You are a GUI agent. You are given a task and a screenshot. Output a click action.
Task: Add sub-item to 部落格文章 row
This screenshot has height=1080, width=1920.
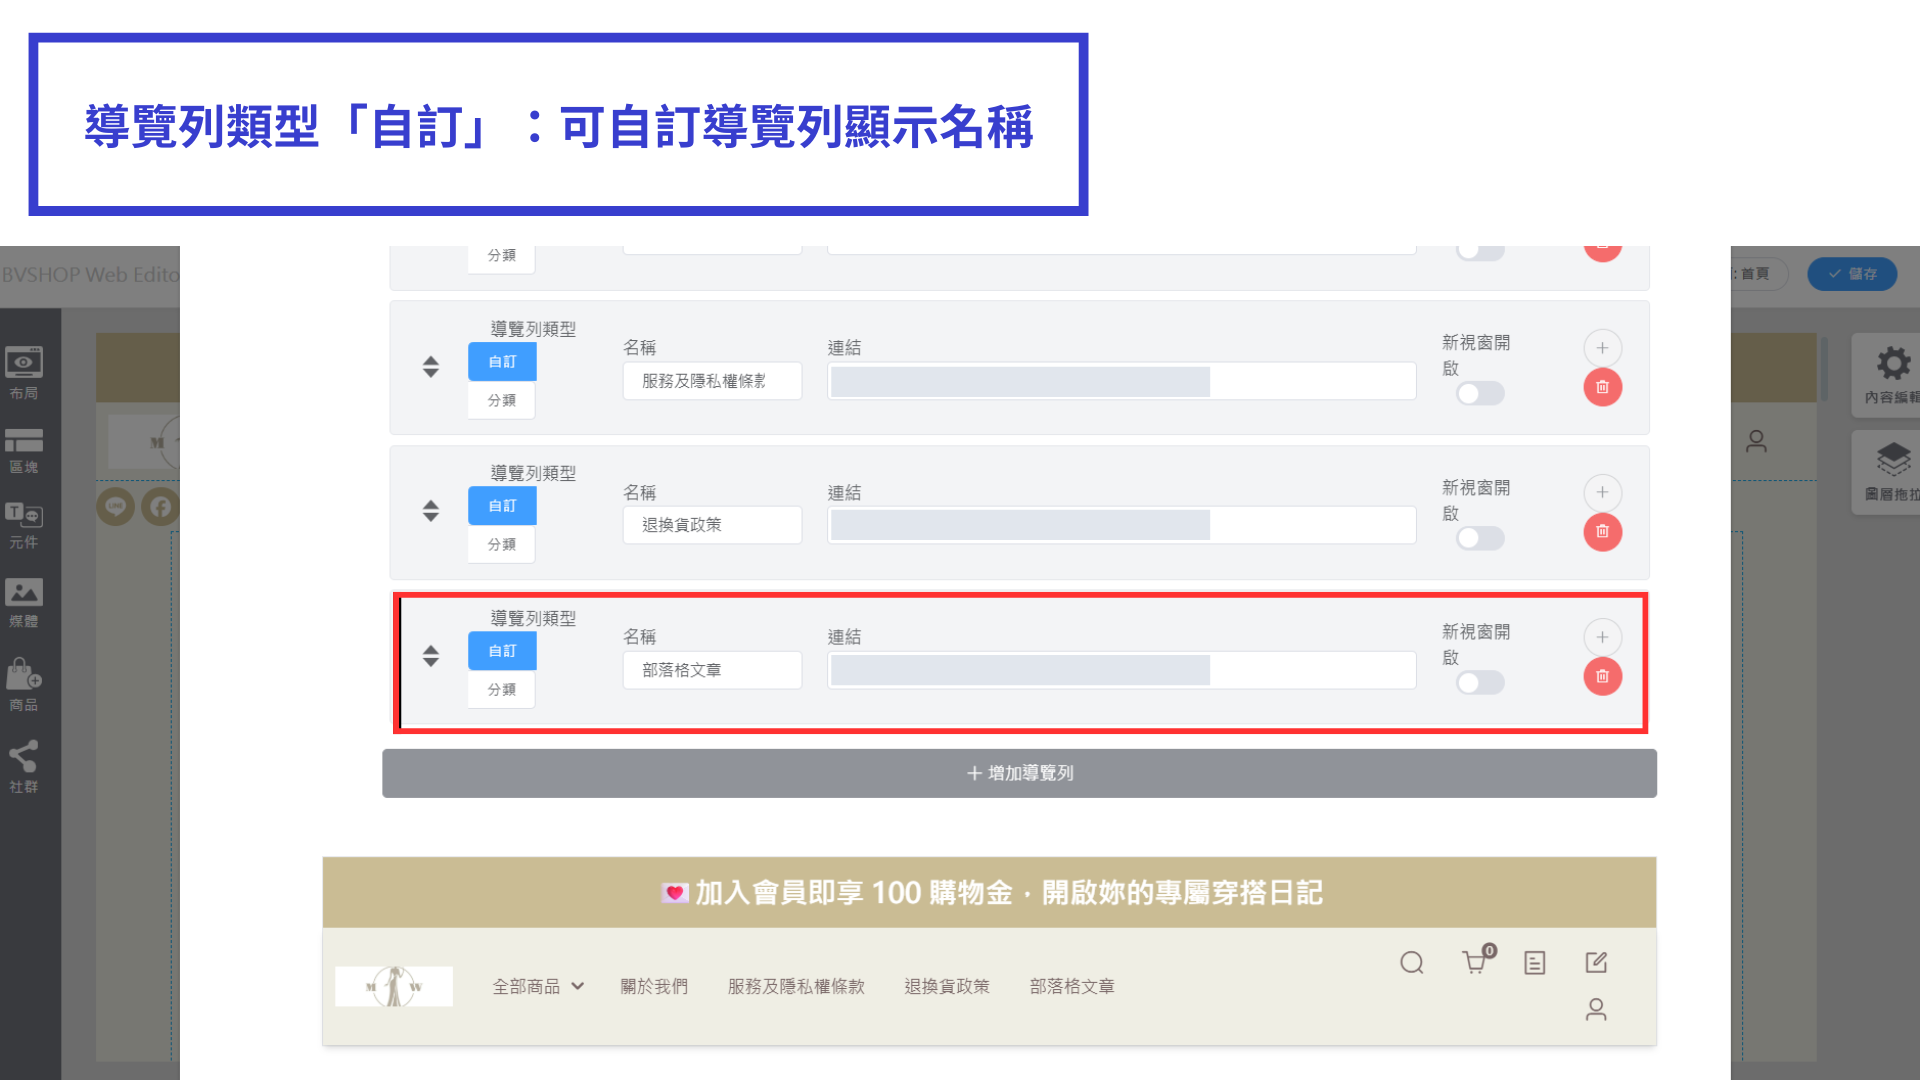pyautogui.click(x=1602, y=637)
